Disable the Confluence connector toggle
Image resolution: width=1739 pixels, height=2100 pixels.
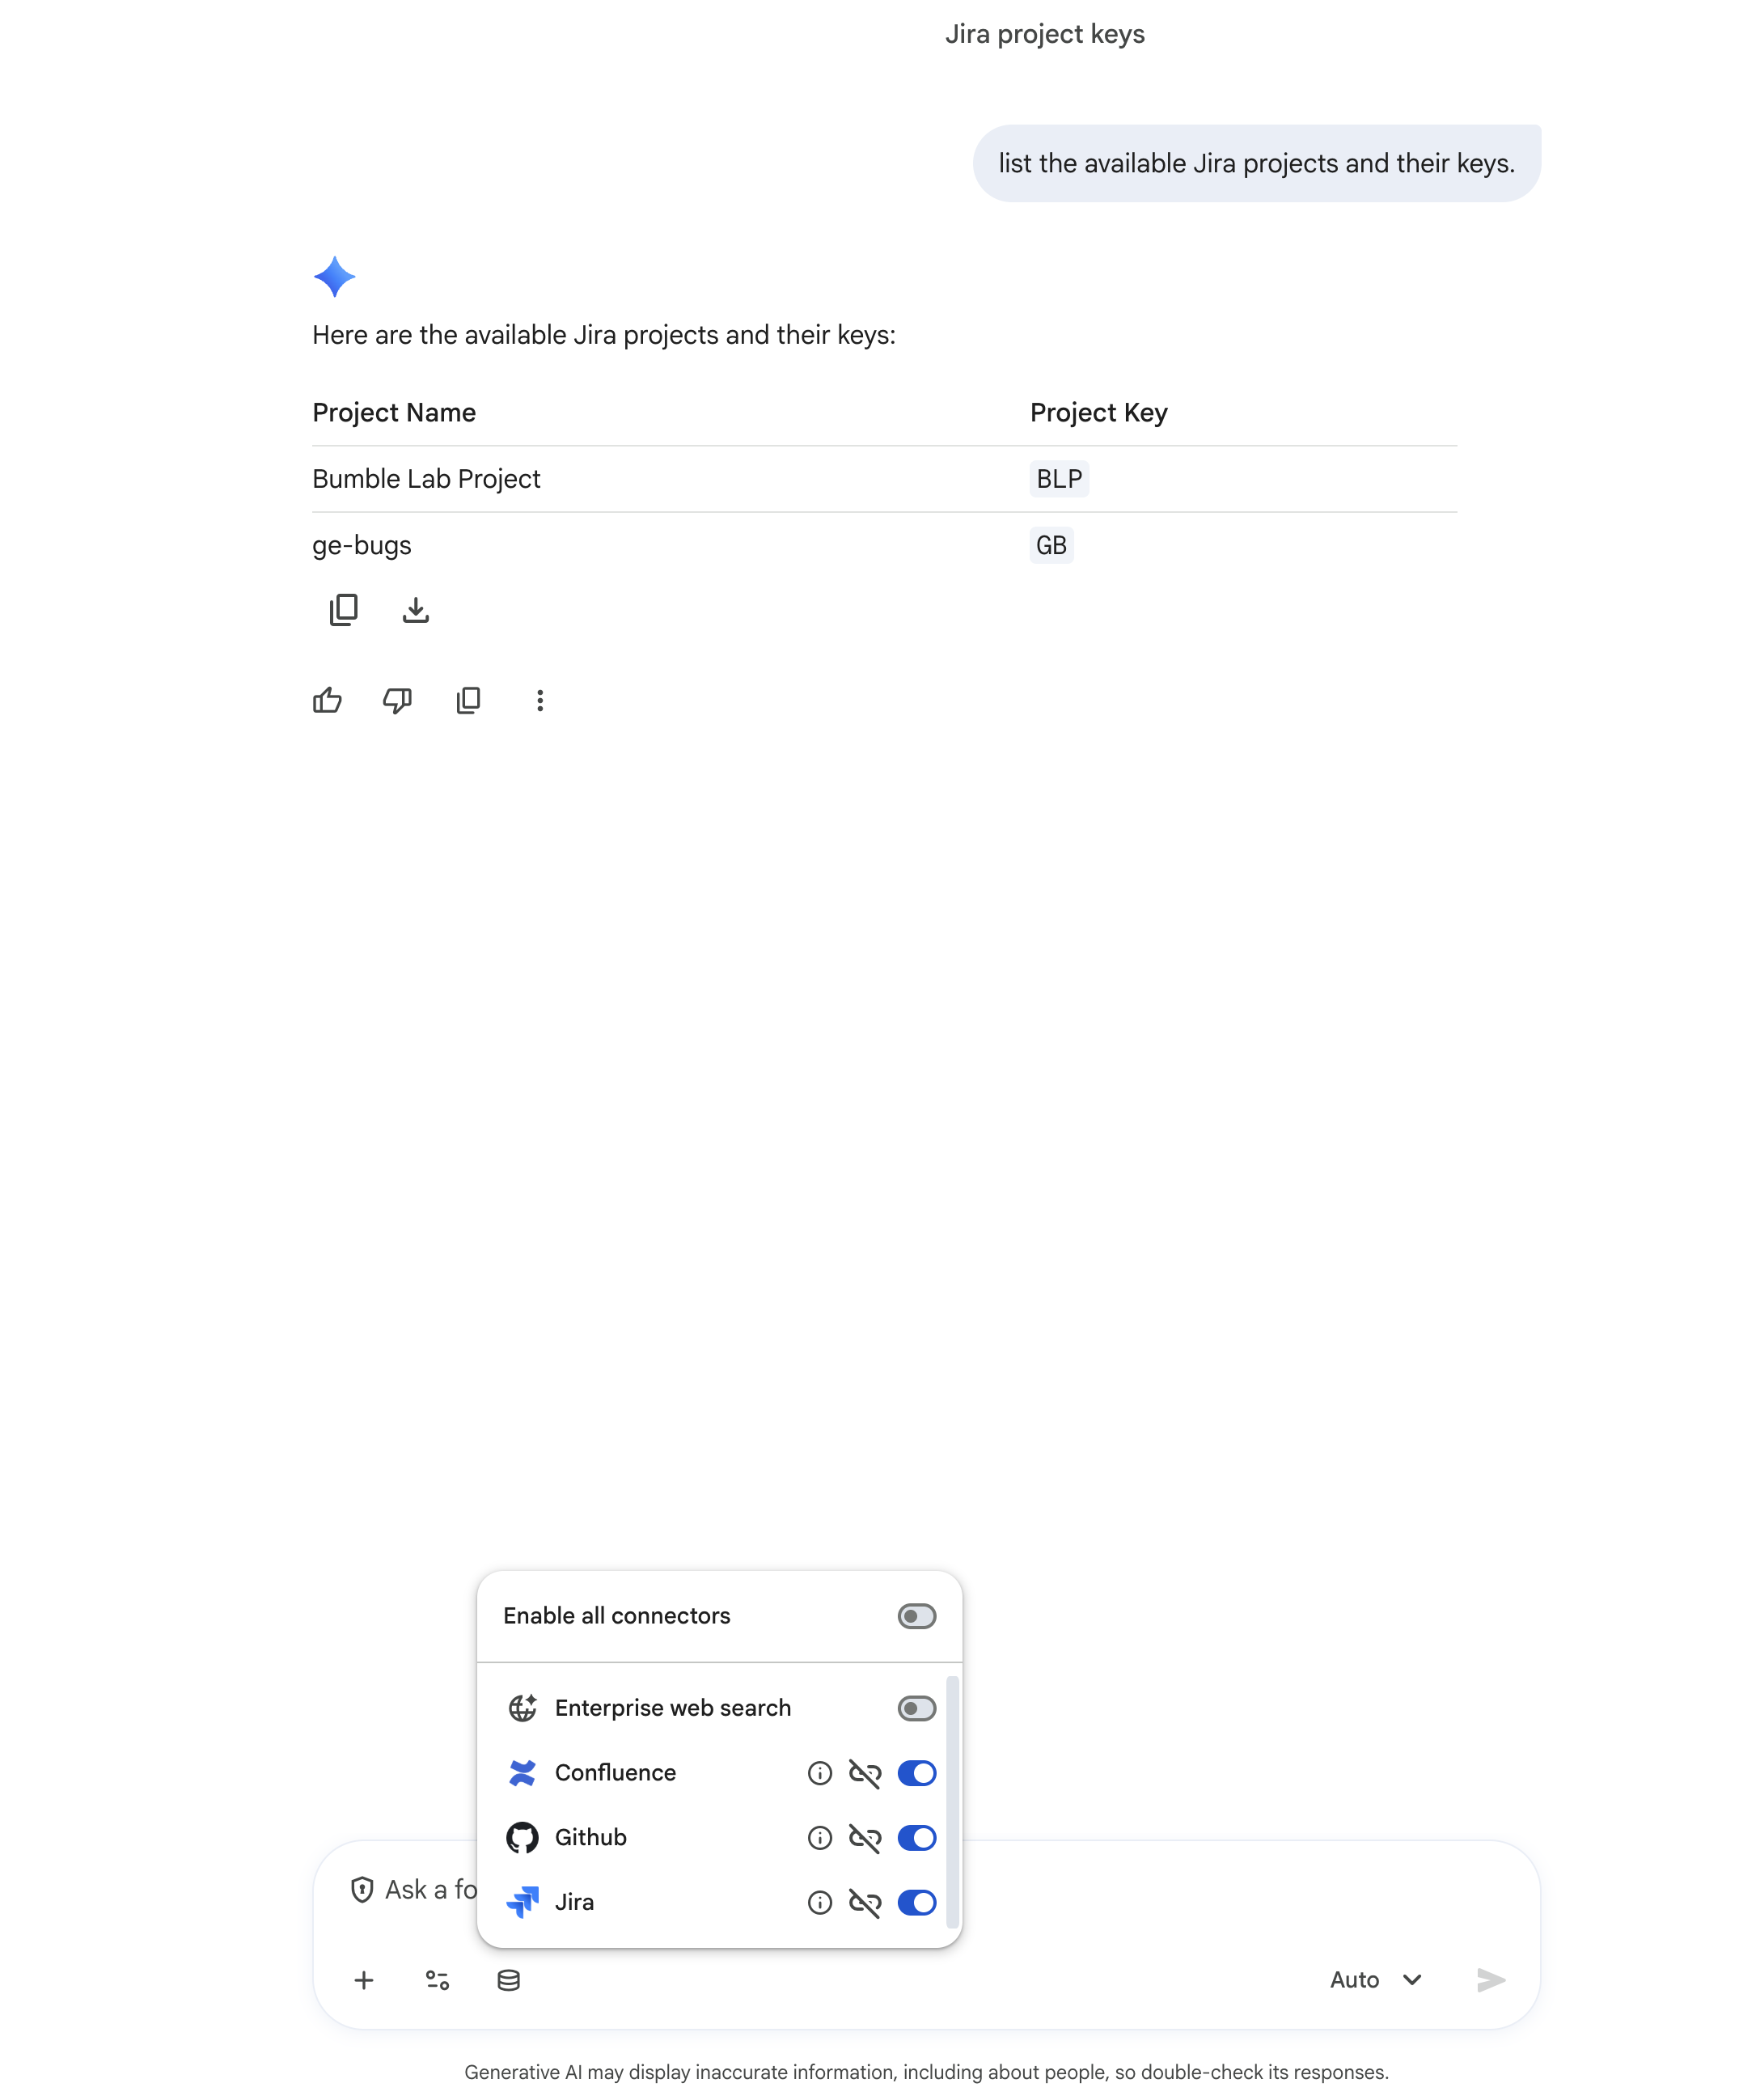point(916,1773)
